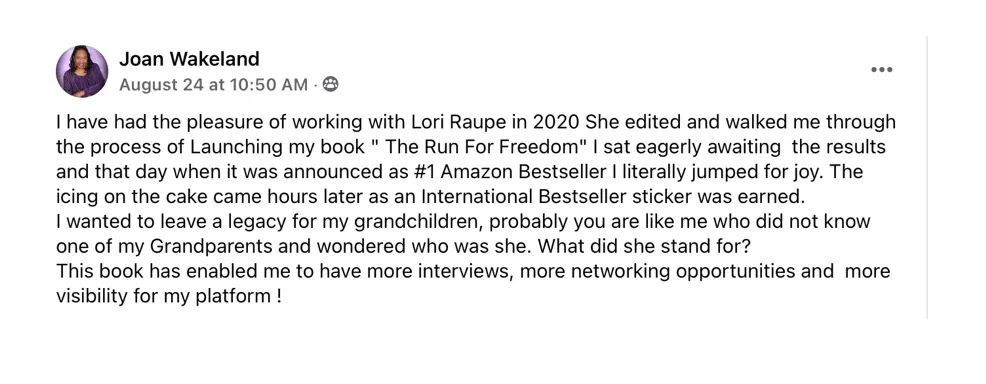Click the post audience group icon
The height and width of the screenshot is (384, 986).
point(330,84)
